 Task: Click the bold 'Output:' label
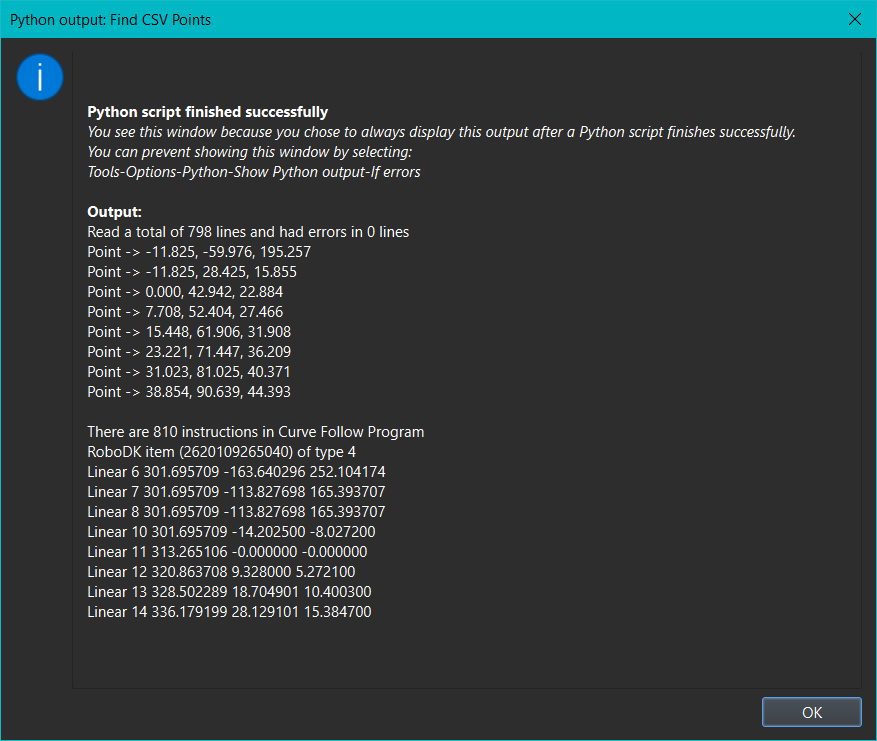115,212
